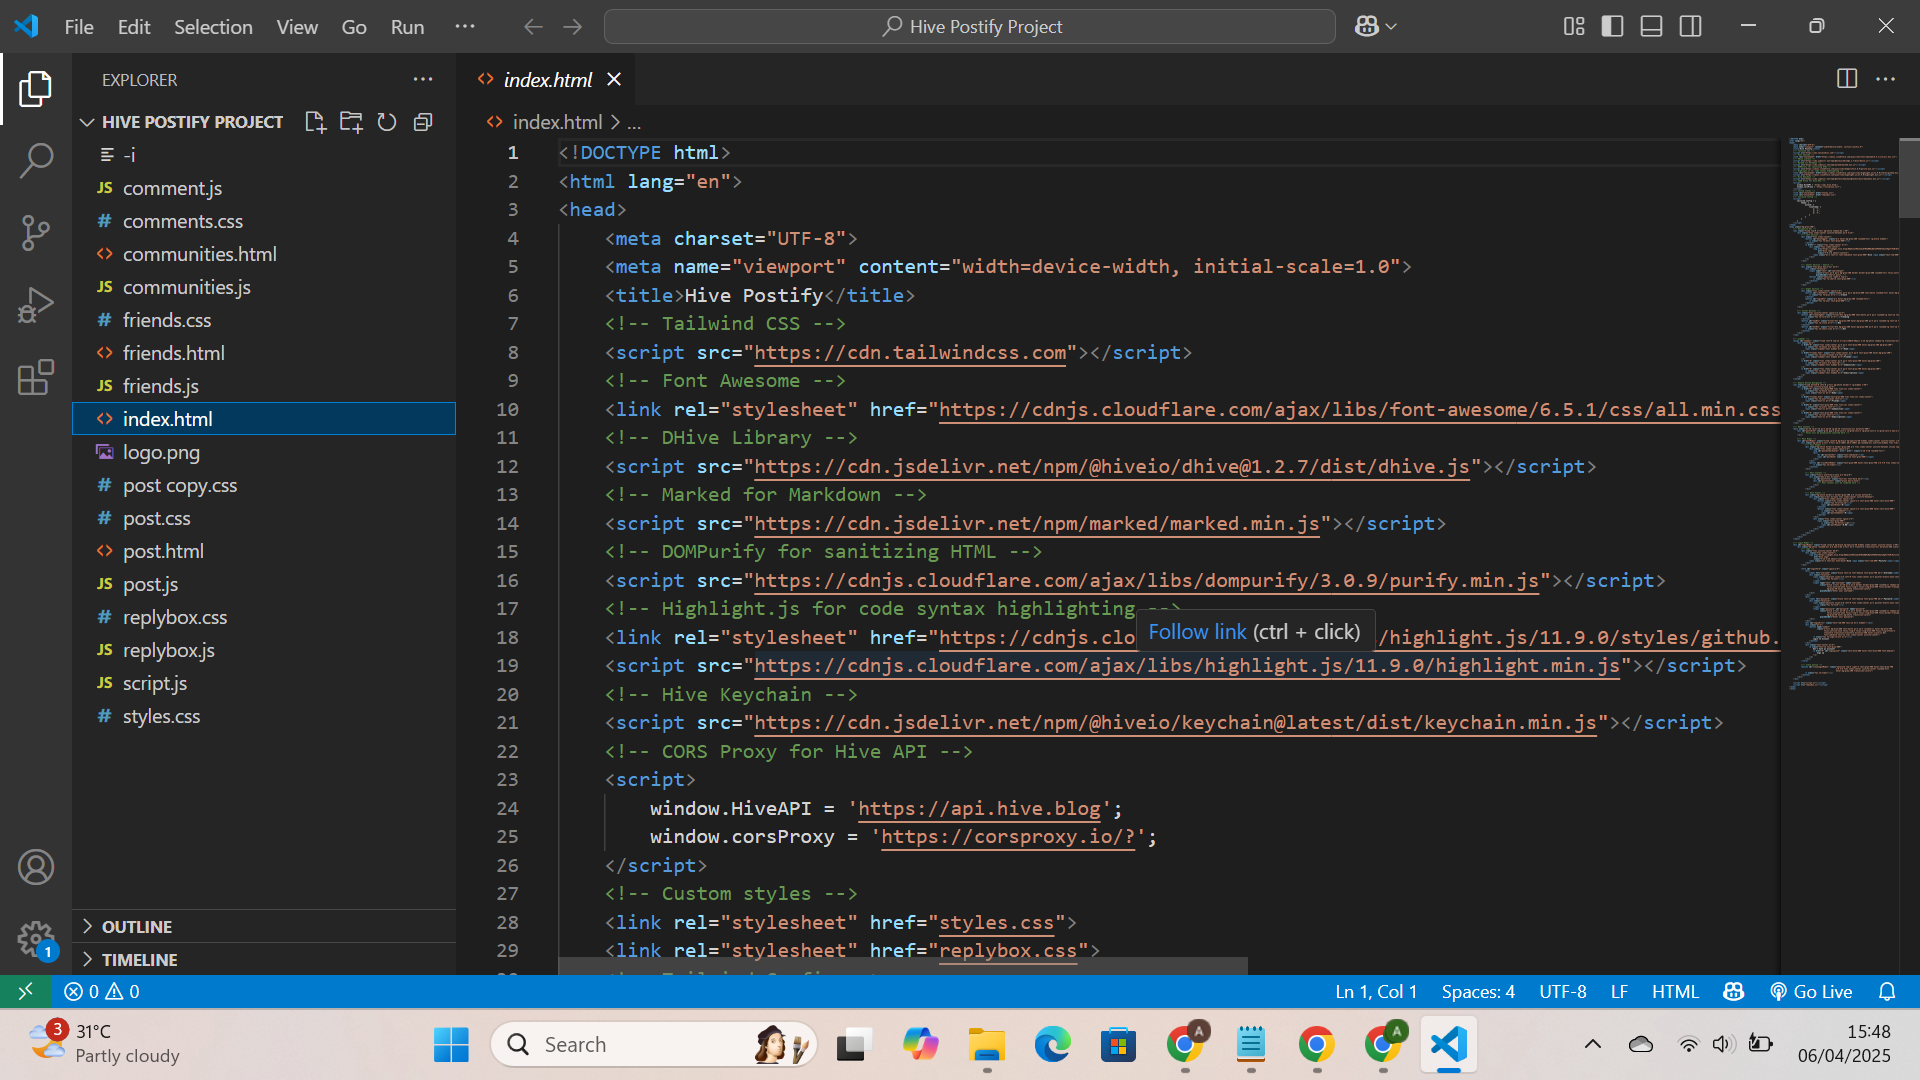The height and width of the screenshot is (1080, 1920).
Task: Change end of line sequence LF
Action: tap(1620, 991)
